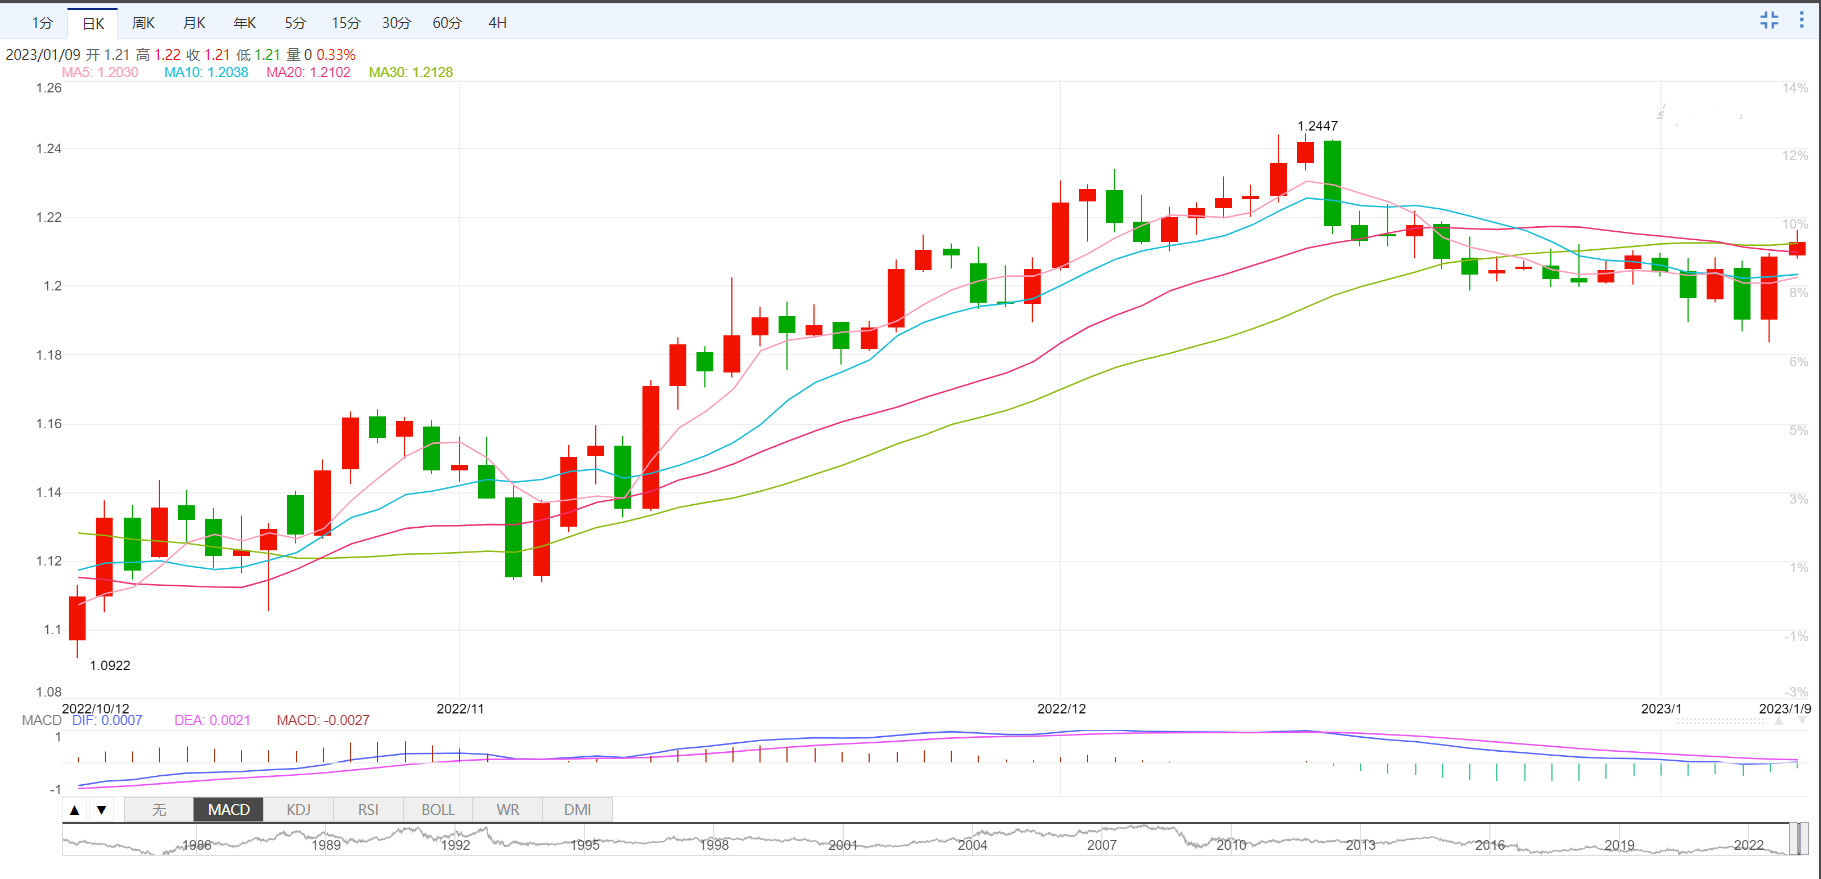Select the 1分 one-minute period
The width and height of the screenshot is (1821, 879).
42,23
